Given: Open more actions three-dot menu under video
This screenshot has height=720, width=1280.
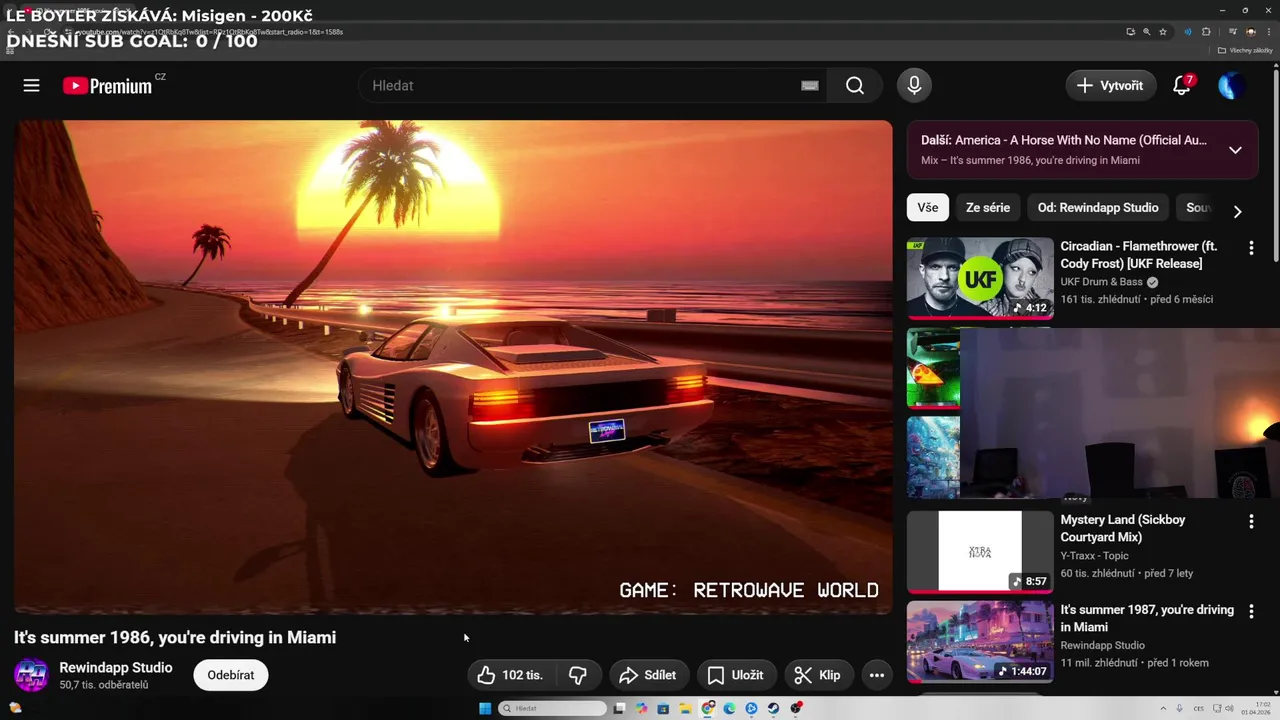Looking at the screenshot, I should click(877, 675).
